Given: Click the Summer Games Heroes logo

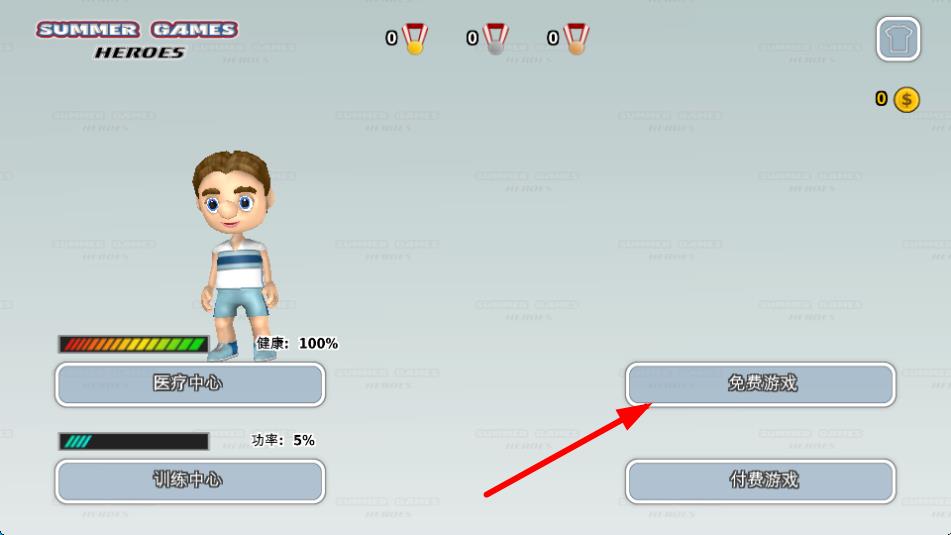Looking at the screenshot, I should [137, 40].
